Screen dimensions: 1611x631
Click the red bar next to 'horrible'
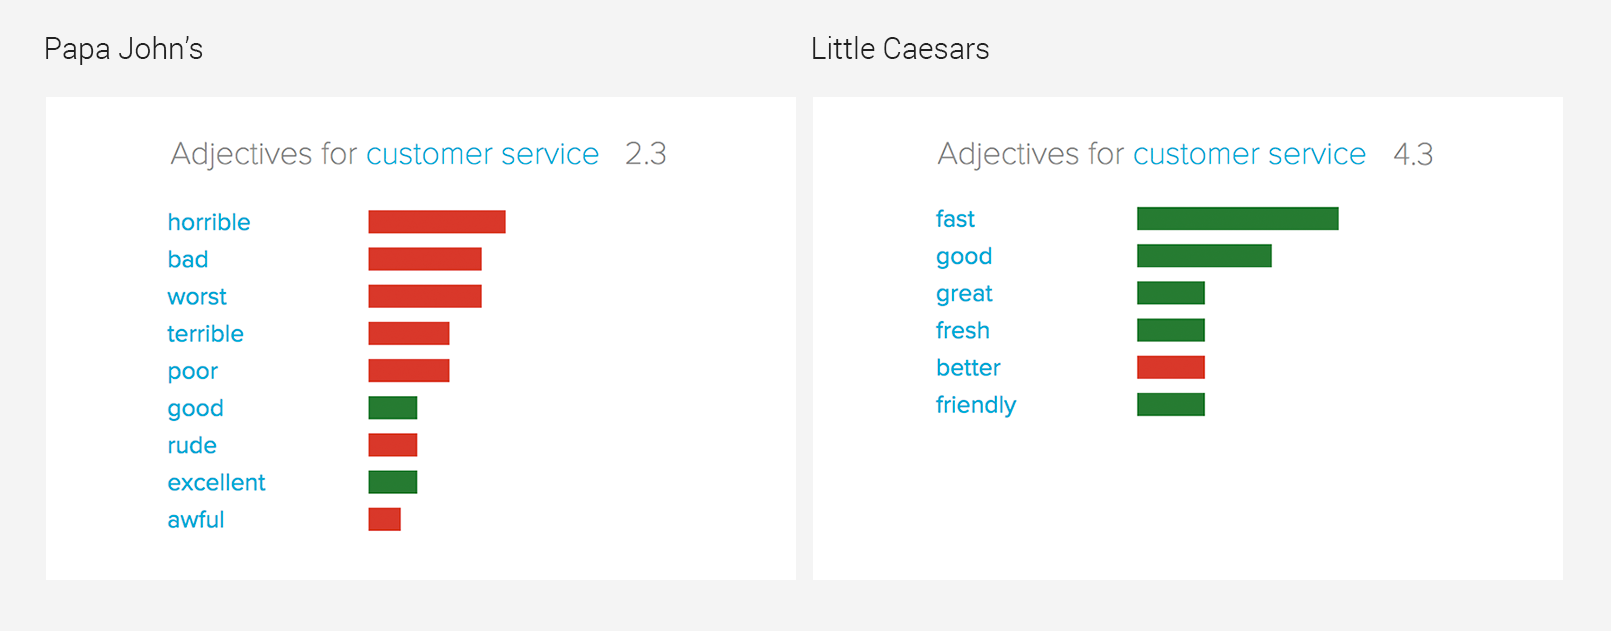coord(437,222)
